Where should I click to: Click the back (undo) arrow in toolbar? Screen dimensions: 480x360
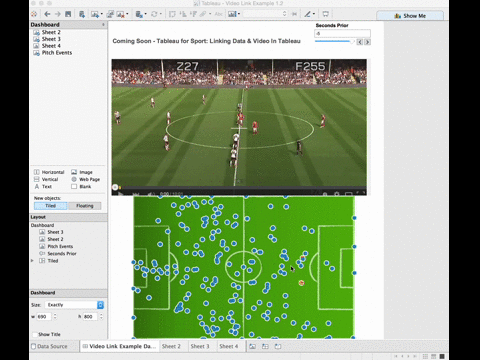(x=47, y=14)
